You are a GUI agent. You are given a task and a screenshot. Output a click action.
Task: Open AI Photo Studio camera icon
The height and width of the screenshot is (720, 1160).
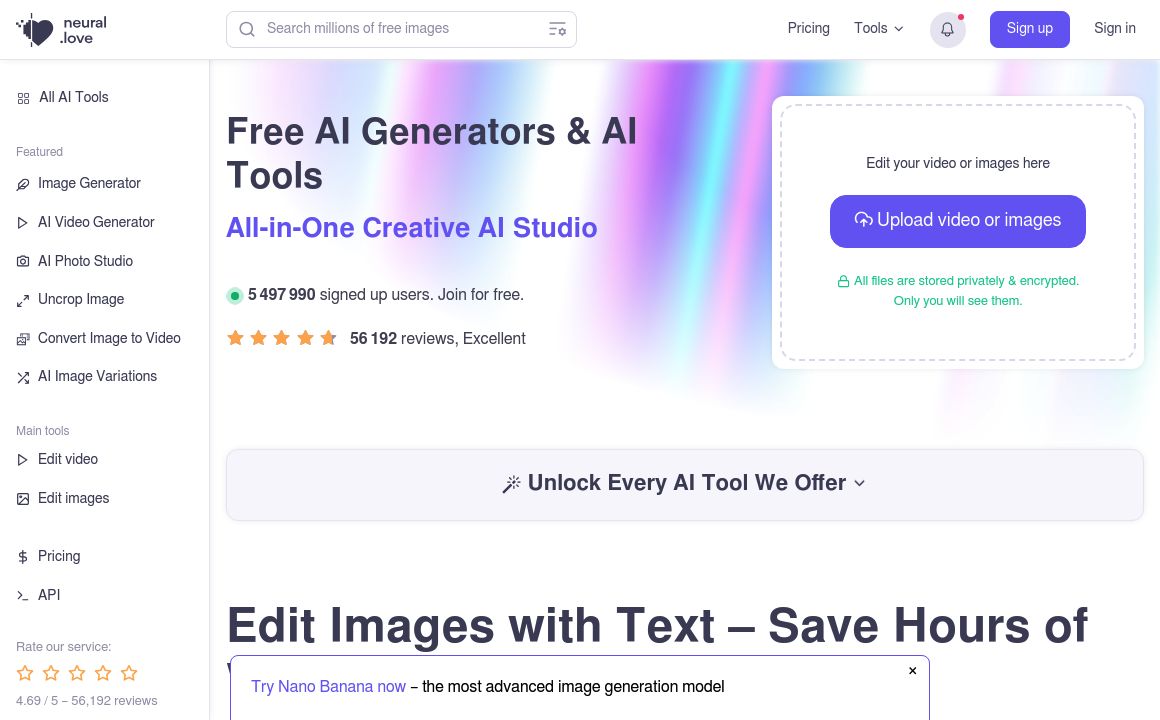pyautogui.click(x=23, y=261)
